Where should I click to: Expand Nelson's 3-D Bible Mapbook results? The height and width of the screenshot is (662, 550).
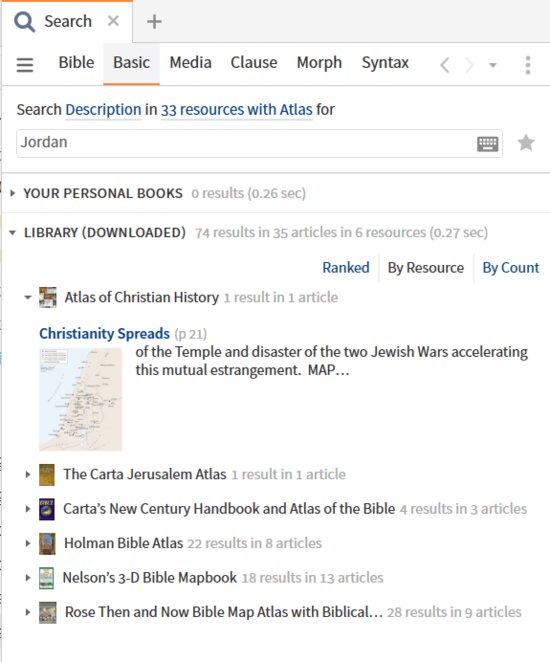coord(28,578)
